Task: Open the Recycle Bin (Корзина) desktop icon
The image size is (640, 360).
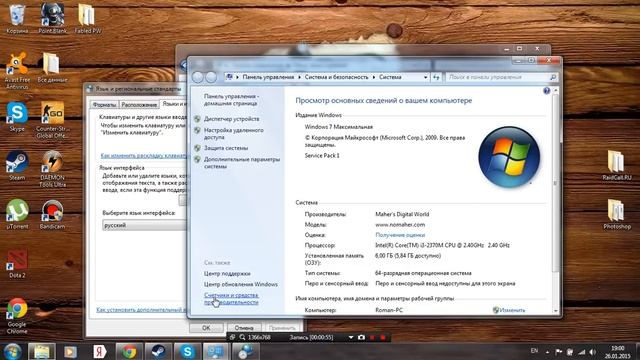Action: [x=17, y=18]
